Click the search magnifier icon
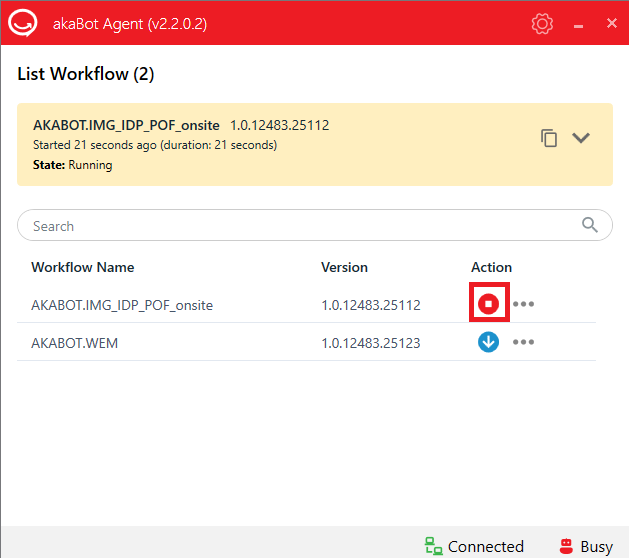 pos(589,225)
